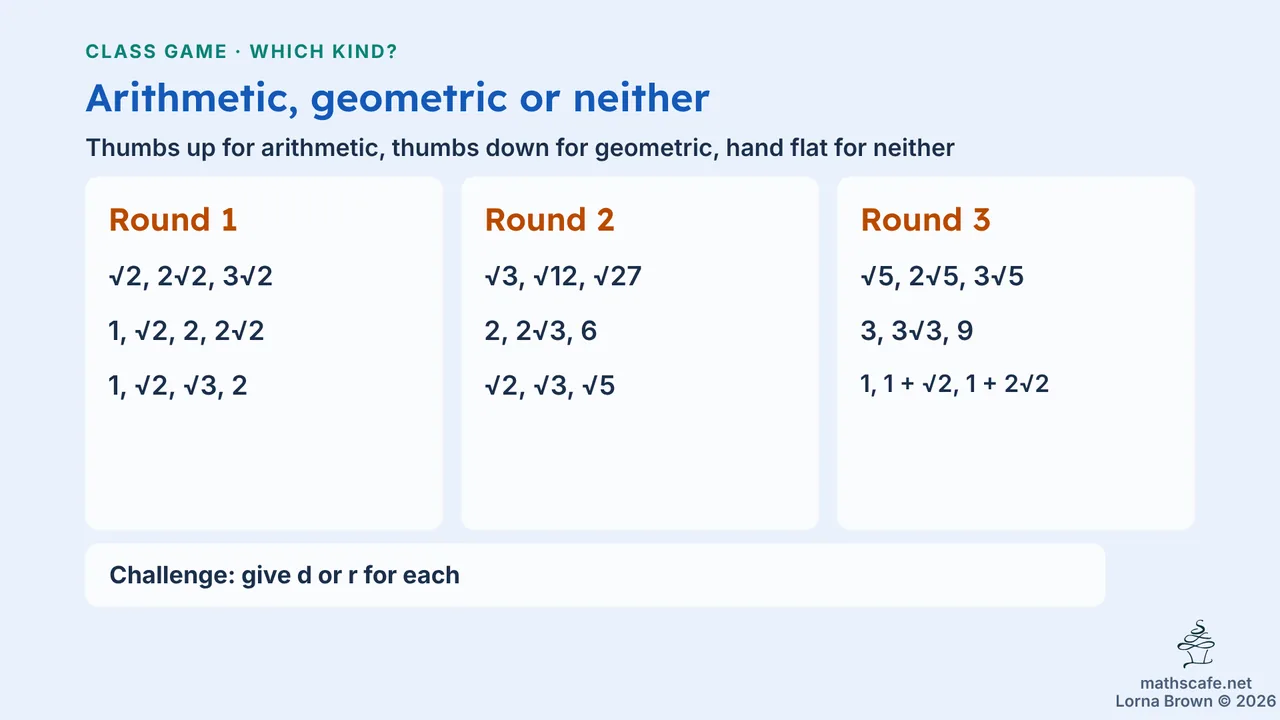
Task: Select sequence 1, √2, √3, 2
Action: pyautogui.click(x=178, y=385)
